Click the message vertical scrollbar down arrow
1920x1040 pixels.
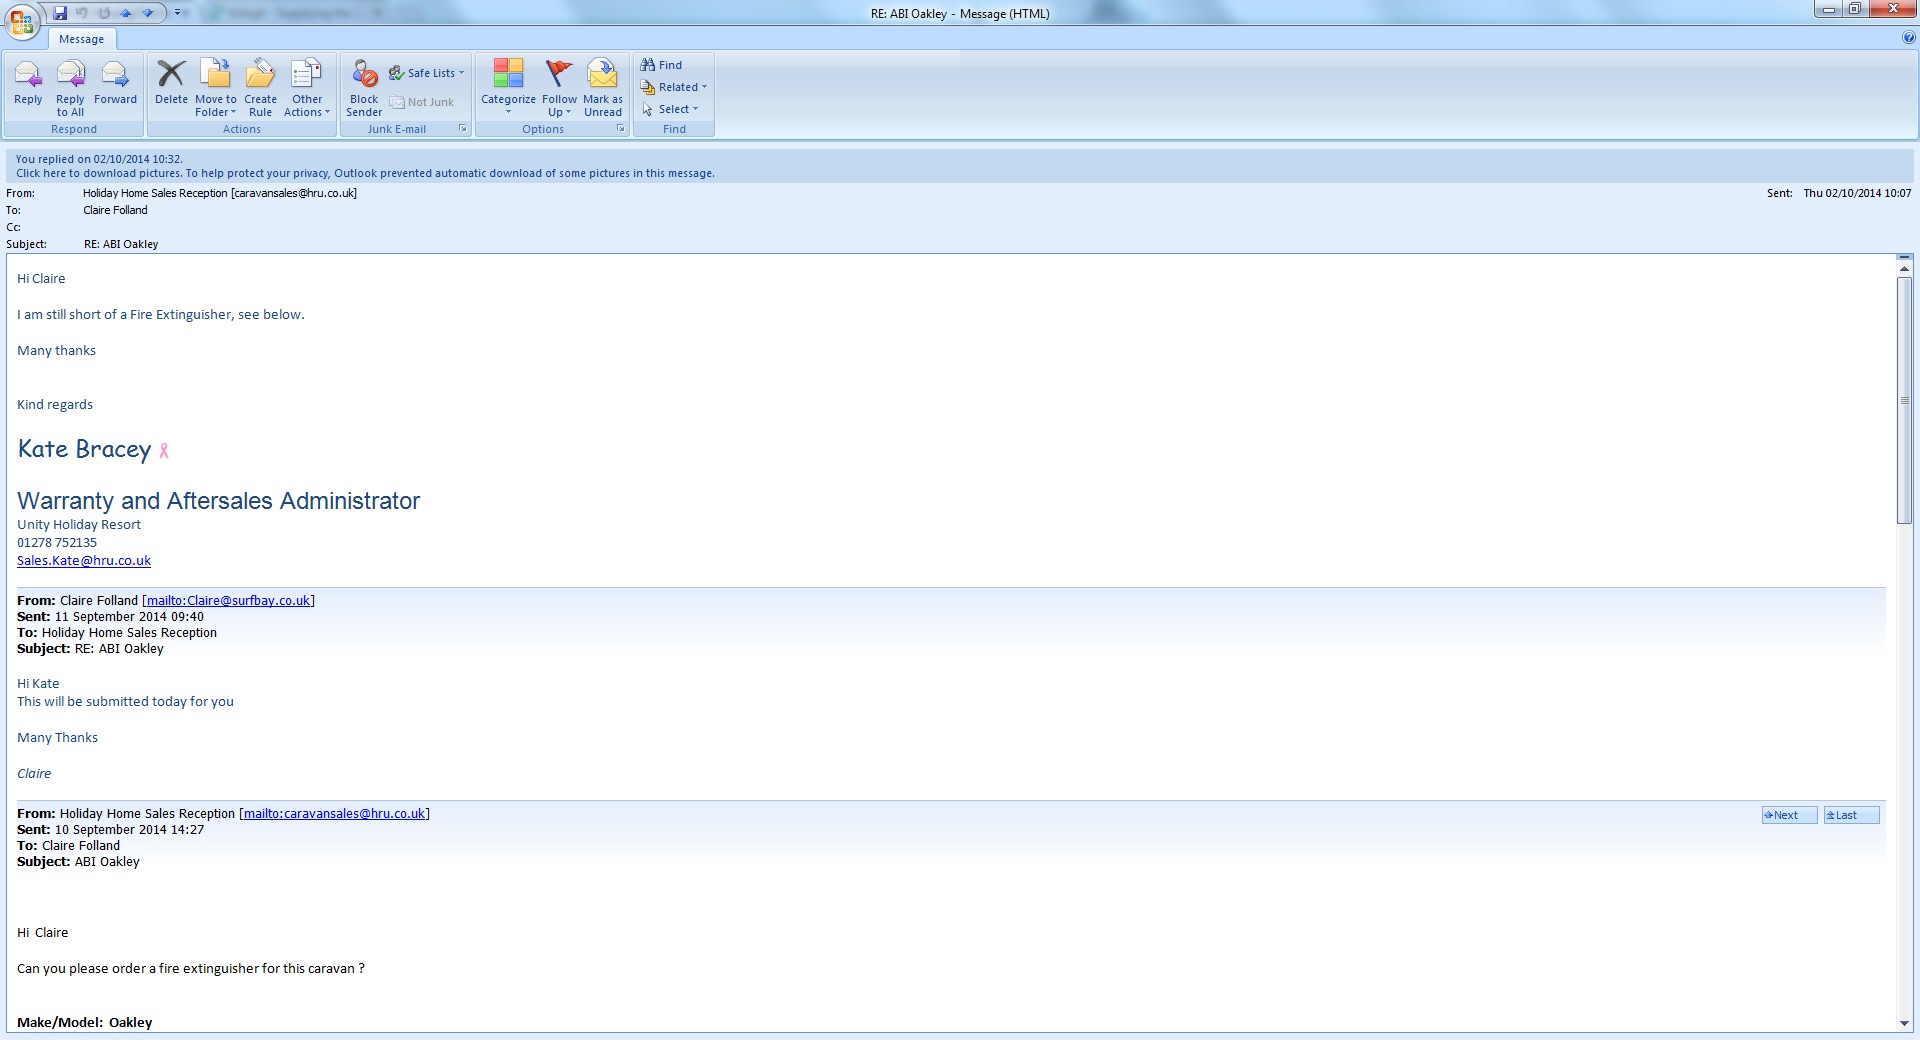coord(1904,1023)
